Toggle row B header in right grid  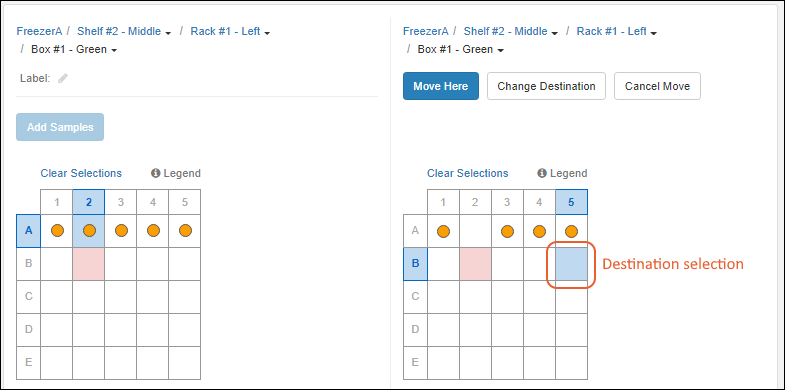415,264
